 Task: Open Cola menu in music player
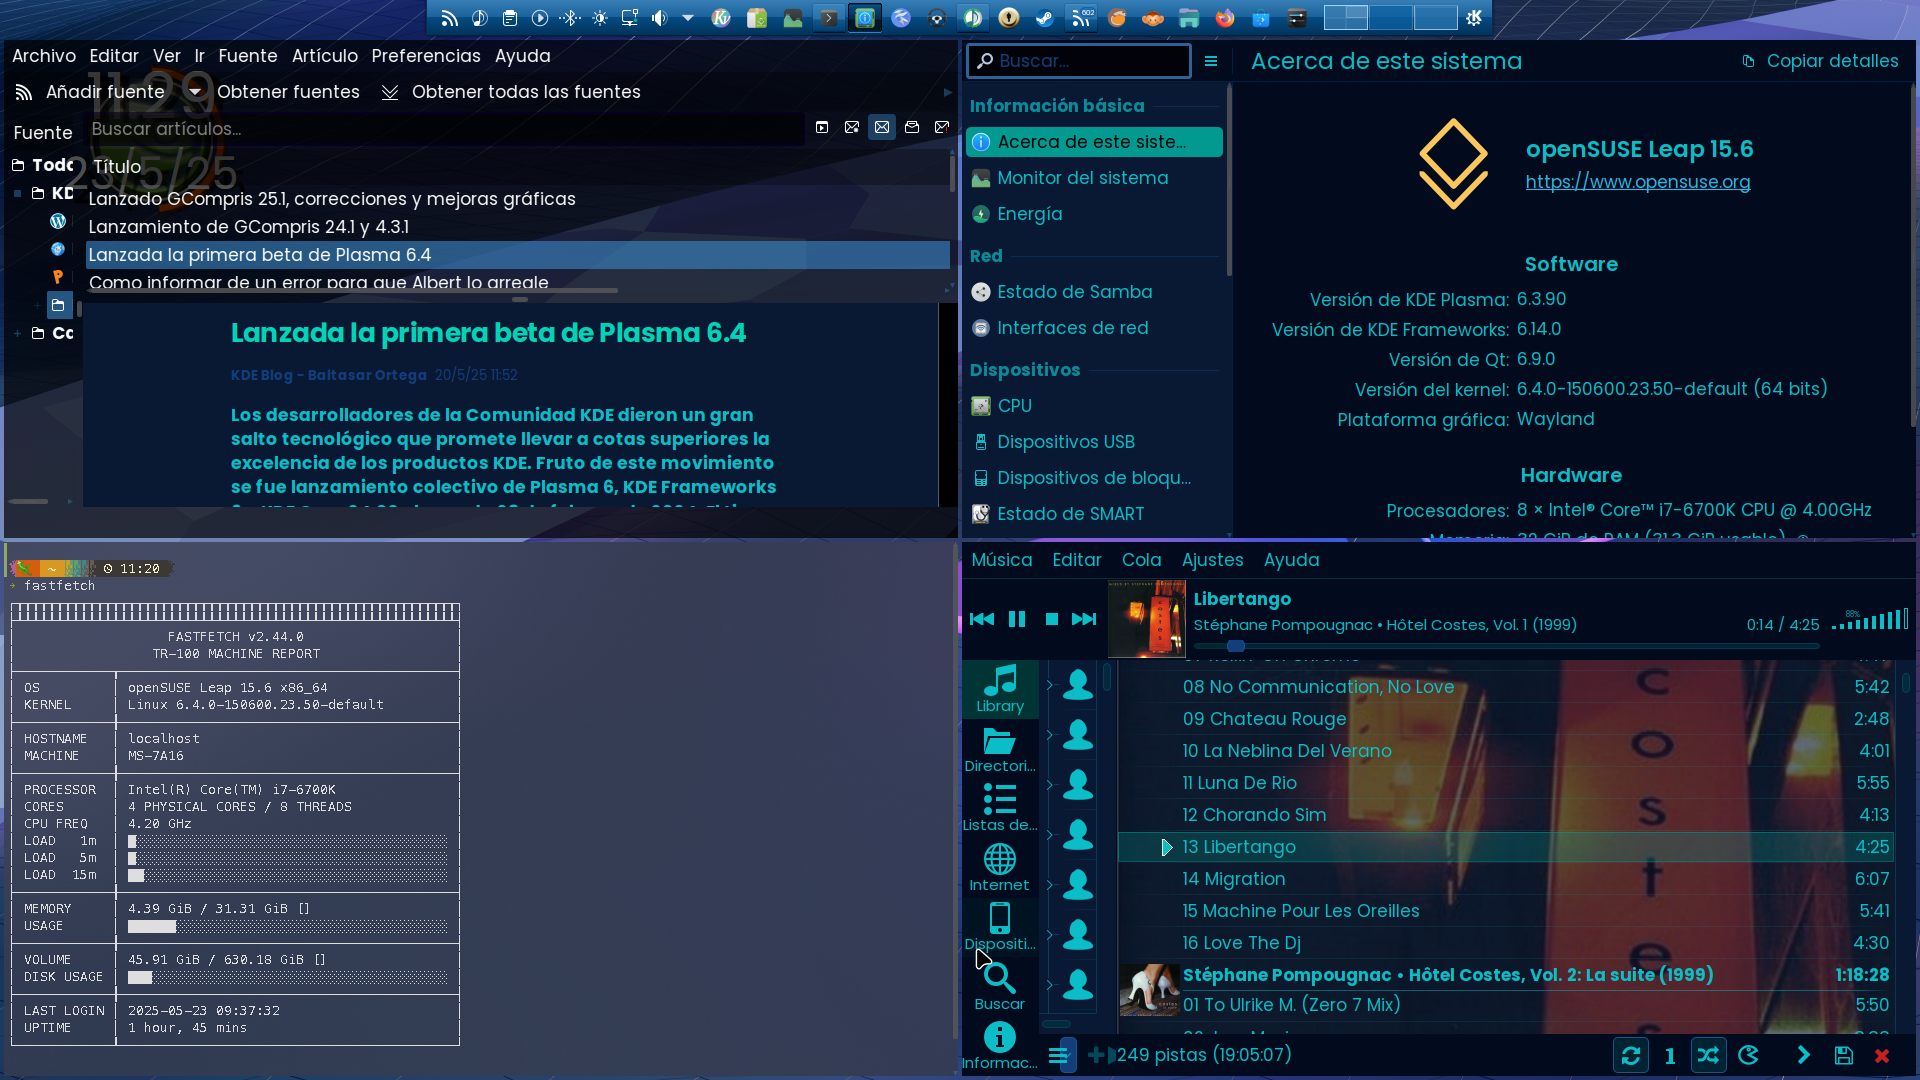tap(1141, 560)
